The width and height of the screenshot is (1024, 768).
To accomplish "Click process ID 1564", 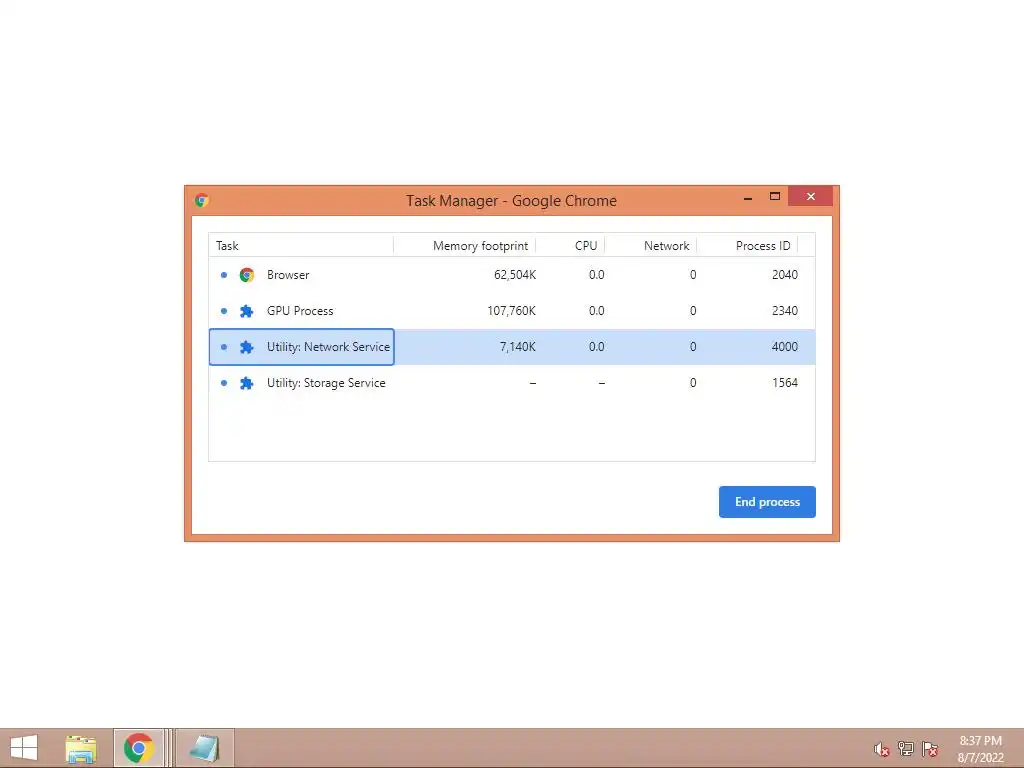I will click(785, 383).
